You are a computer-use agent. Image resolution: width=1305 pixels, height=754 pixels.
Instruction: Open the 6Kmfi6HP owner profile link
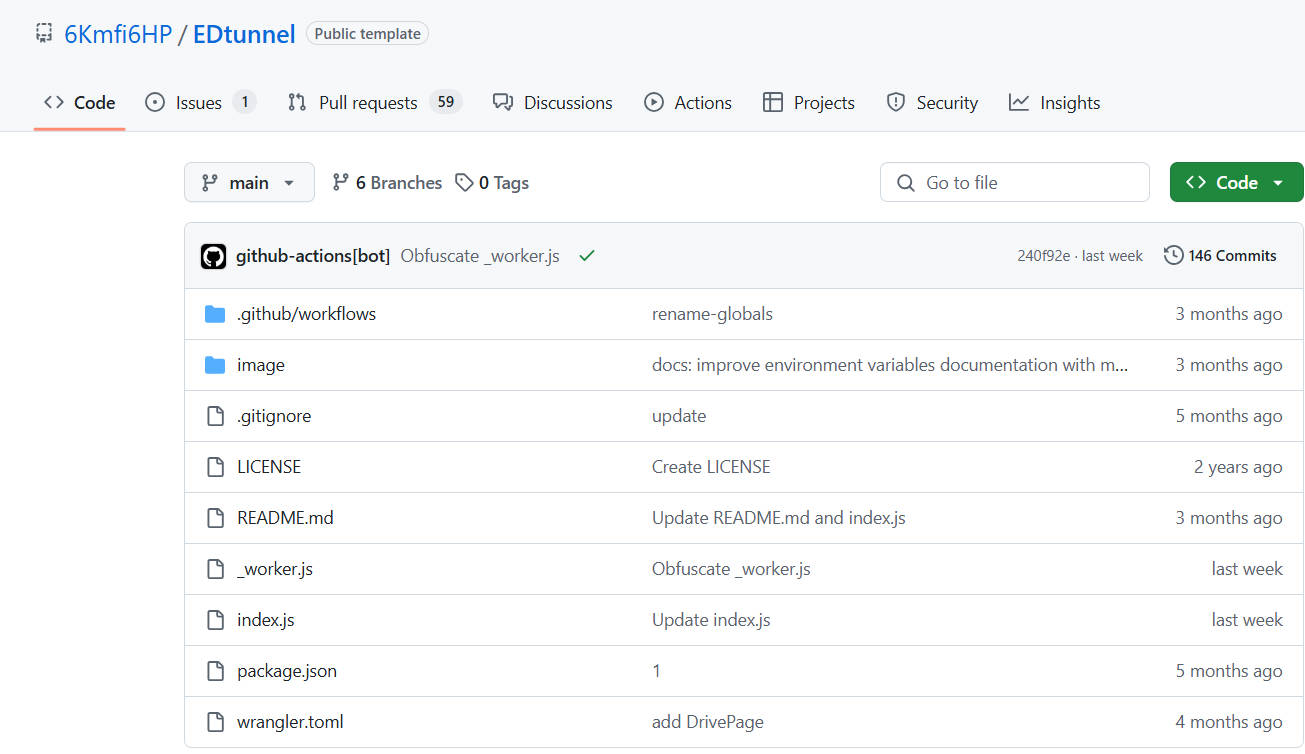[x=118, y=34]
